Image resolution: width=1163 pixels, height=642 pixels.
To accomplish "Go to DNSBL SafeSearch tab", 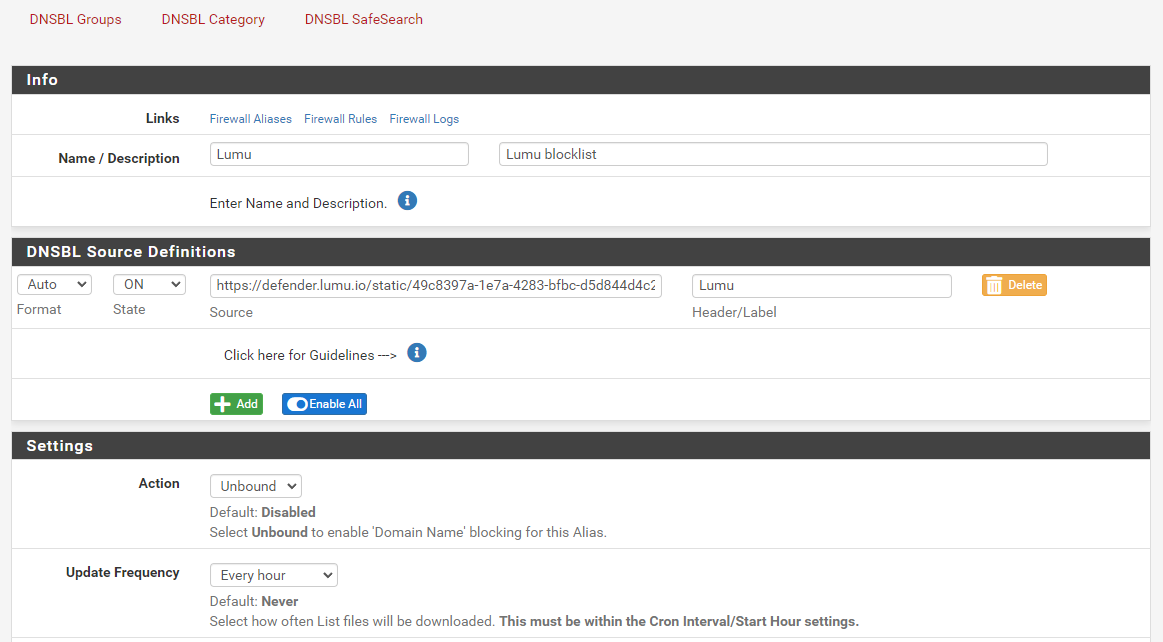I will (x=363, y=19).
